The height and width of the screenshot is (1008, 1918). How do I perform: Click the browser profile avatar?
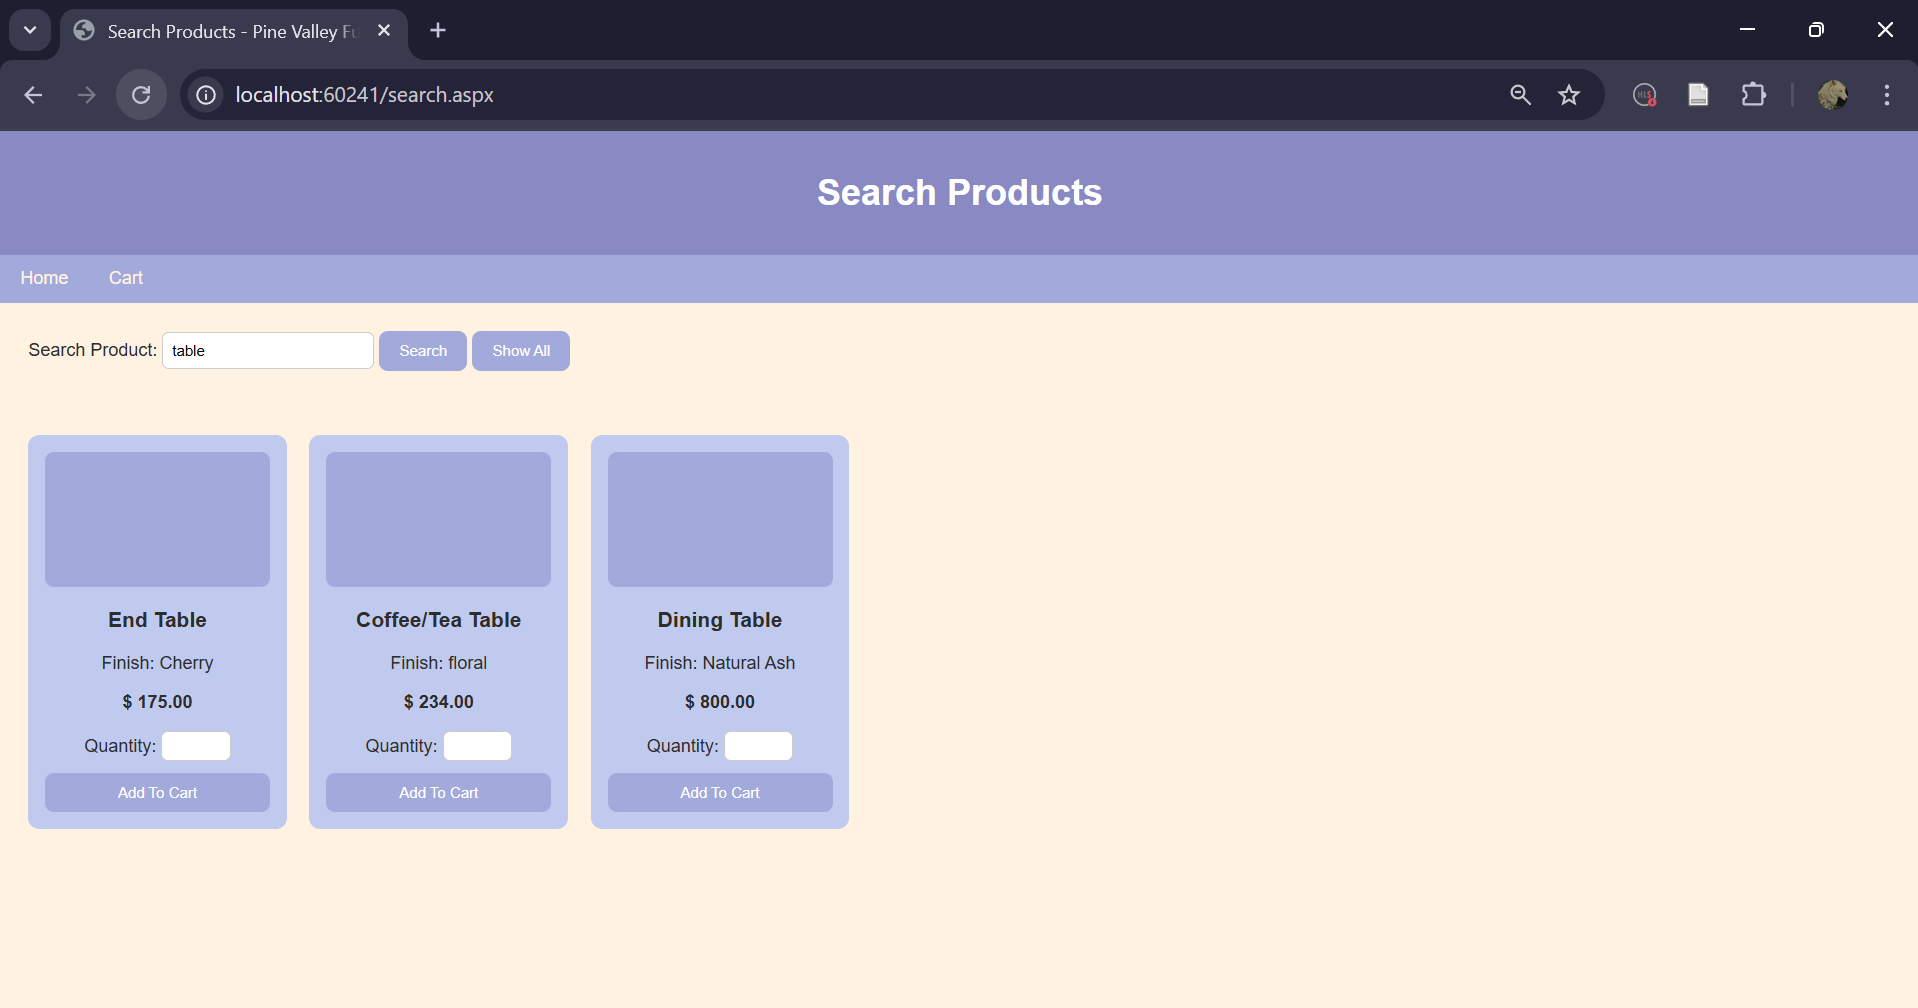point(1834,95)
